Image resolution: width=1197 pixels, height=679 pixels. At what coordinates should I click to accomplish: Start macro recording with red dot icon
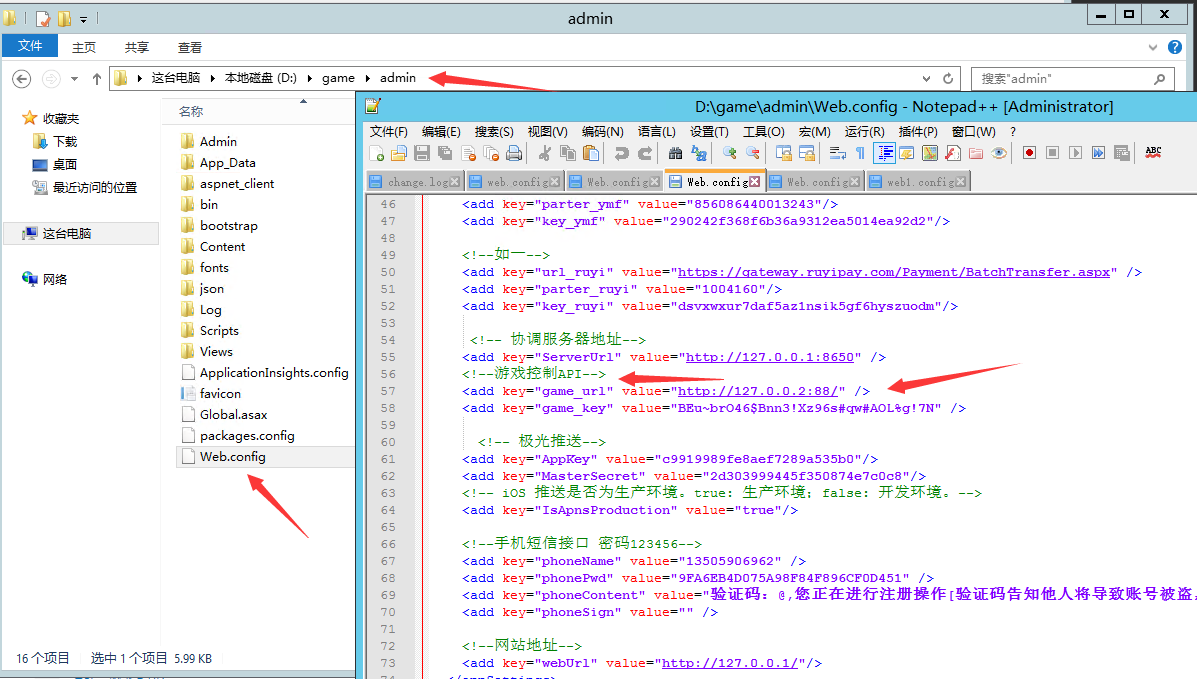pyautogui.click(x=1029, y=153)
